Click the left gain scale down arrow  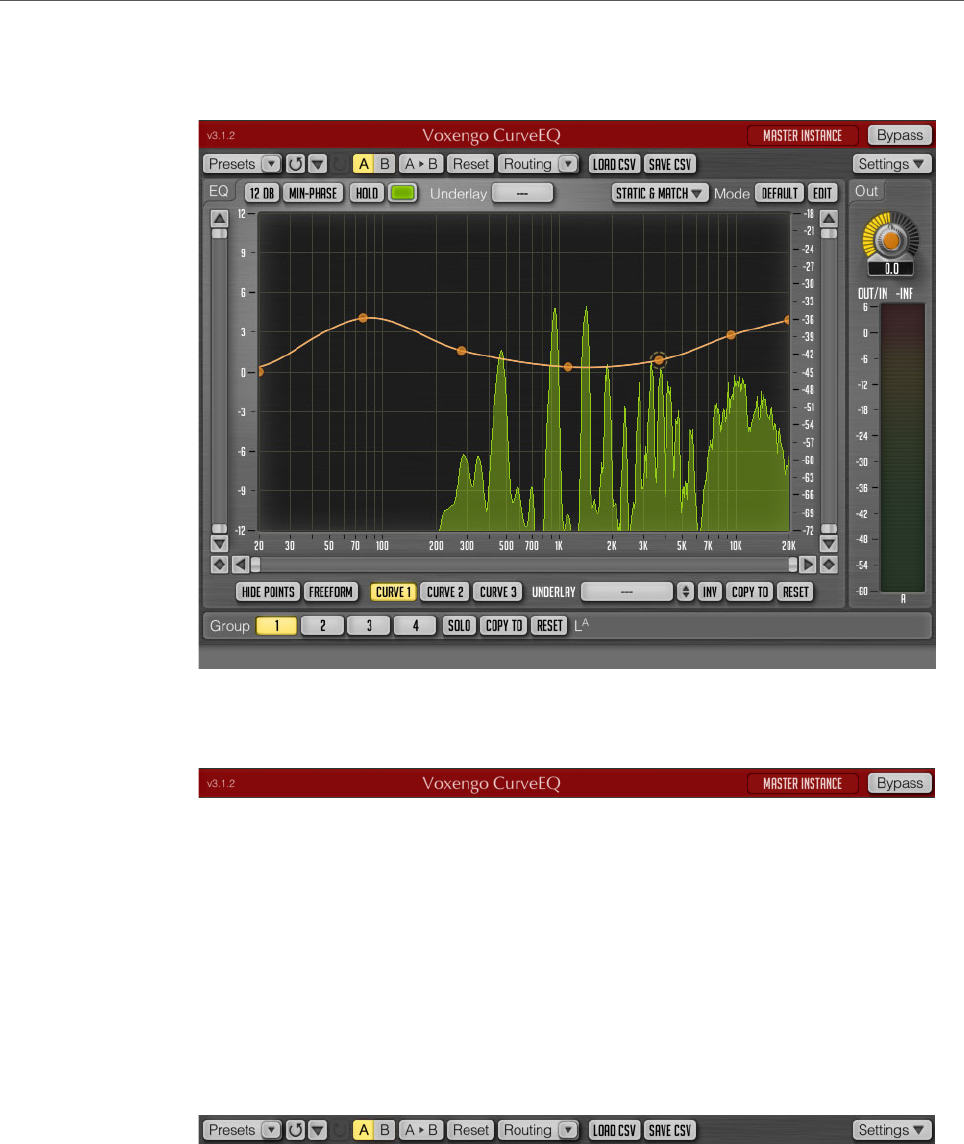click(x=219, y=544)
